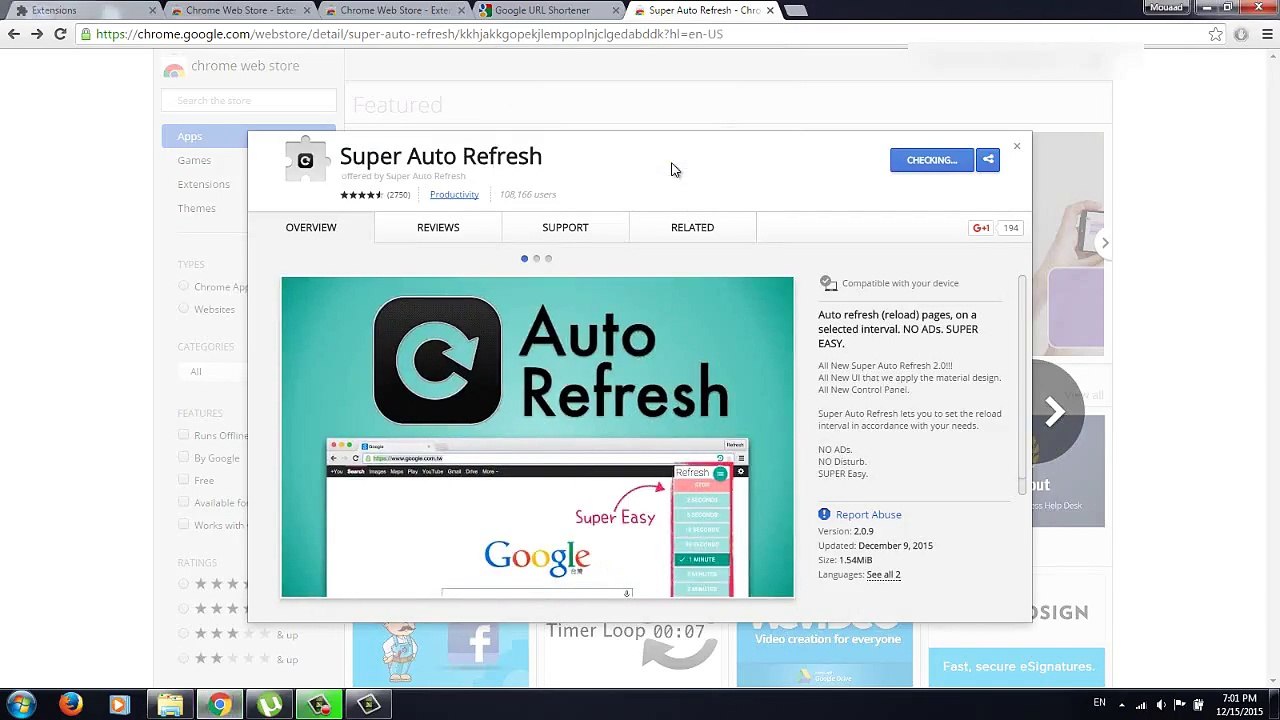
Task: Click the EN language indicator
Action: [x=1100, y=703]
